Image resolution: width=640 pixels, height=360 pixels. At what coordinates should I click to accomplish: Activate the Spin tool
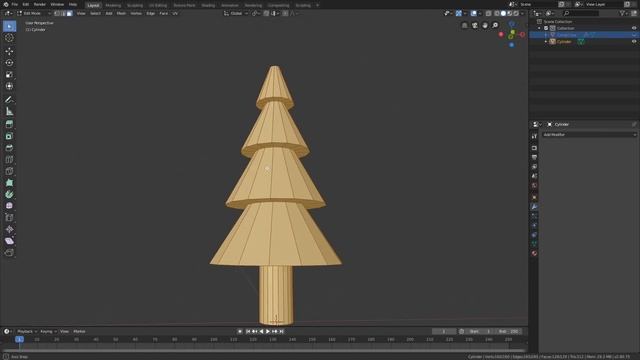coord(9,194)
